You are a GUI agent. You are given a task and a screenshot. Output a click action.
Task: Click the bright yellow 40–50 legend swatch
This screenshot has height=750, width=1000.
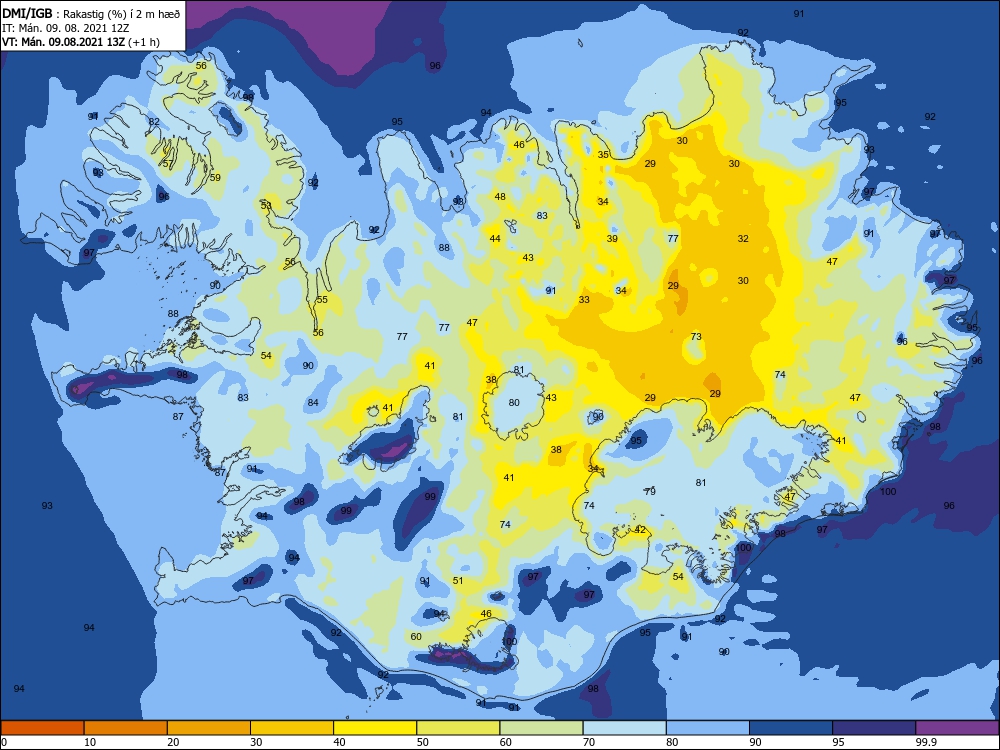[x=375, y=728]
